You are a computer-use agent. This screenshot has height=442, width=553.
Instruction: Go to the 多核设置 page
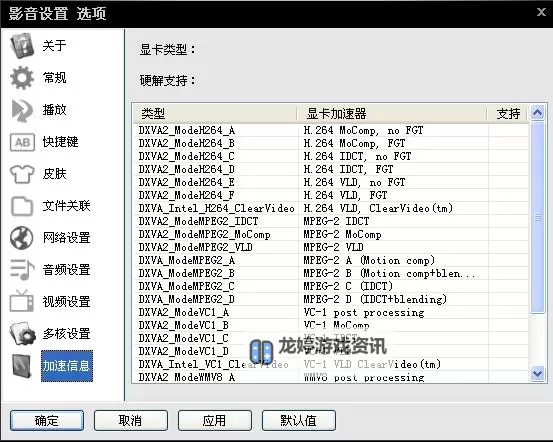point(66,334)
